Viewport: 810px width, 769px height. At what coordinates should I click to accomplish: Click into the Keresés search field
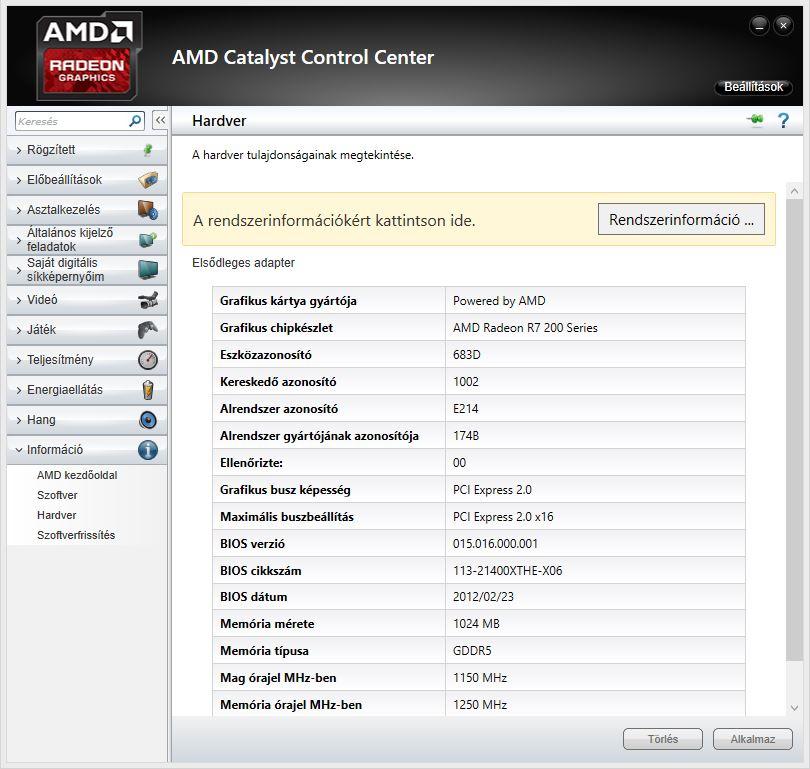tap(72, 121)
